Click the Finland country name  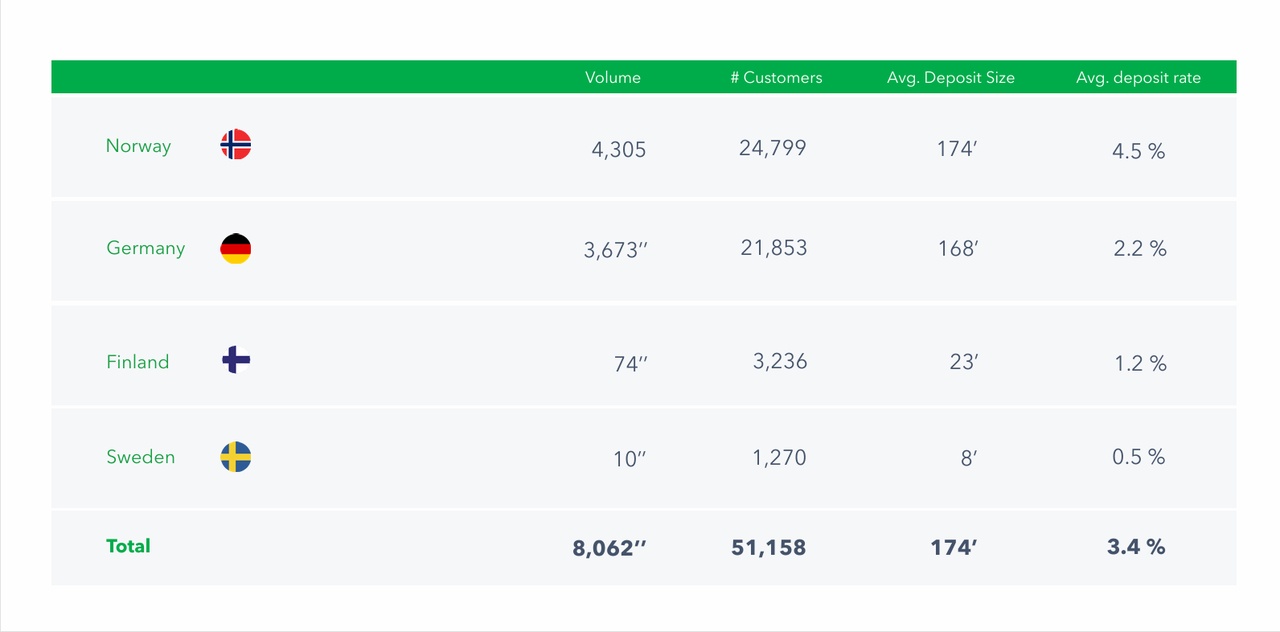pyautogui.click(x=138, y=362)
